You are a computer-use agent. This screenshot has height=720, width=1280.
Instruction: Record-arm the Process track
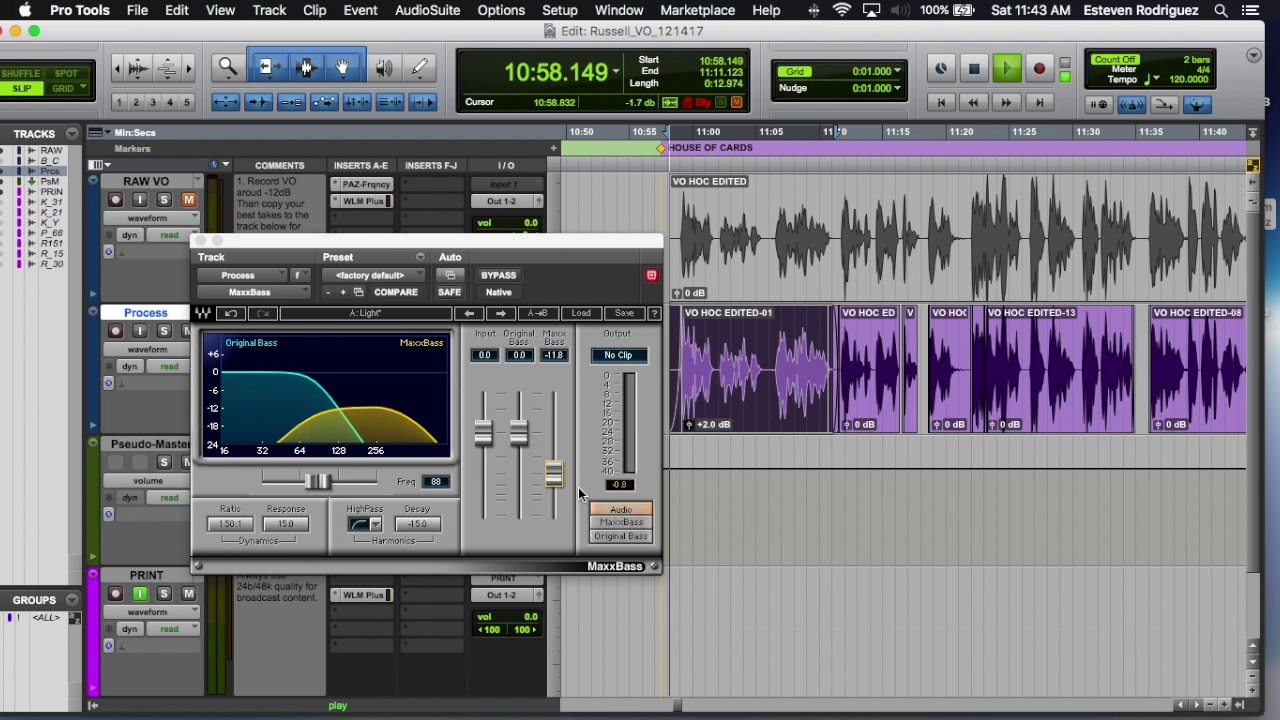tap(115, 332)
